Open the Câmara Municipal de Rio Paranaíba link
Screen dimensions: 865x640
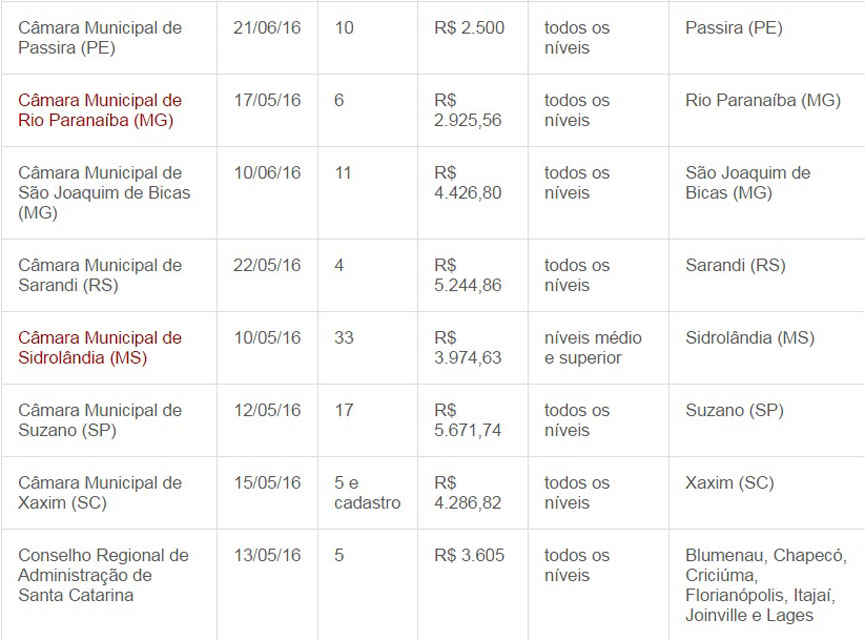[100, 110]
